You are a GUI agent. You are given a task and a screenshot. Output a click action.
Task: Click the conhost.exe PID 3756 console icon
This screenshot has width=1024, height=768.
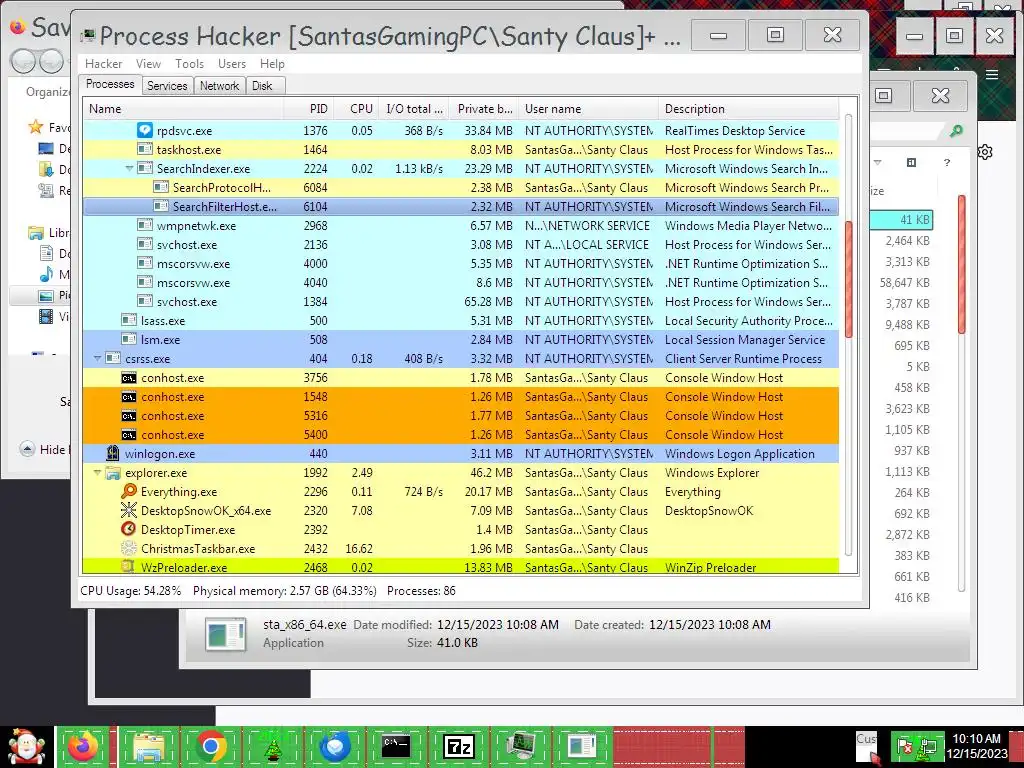click(129, 378)
